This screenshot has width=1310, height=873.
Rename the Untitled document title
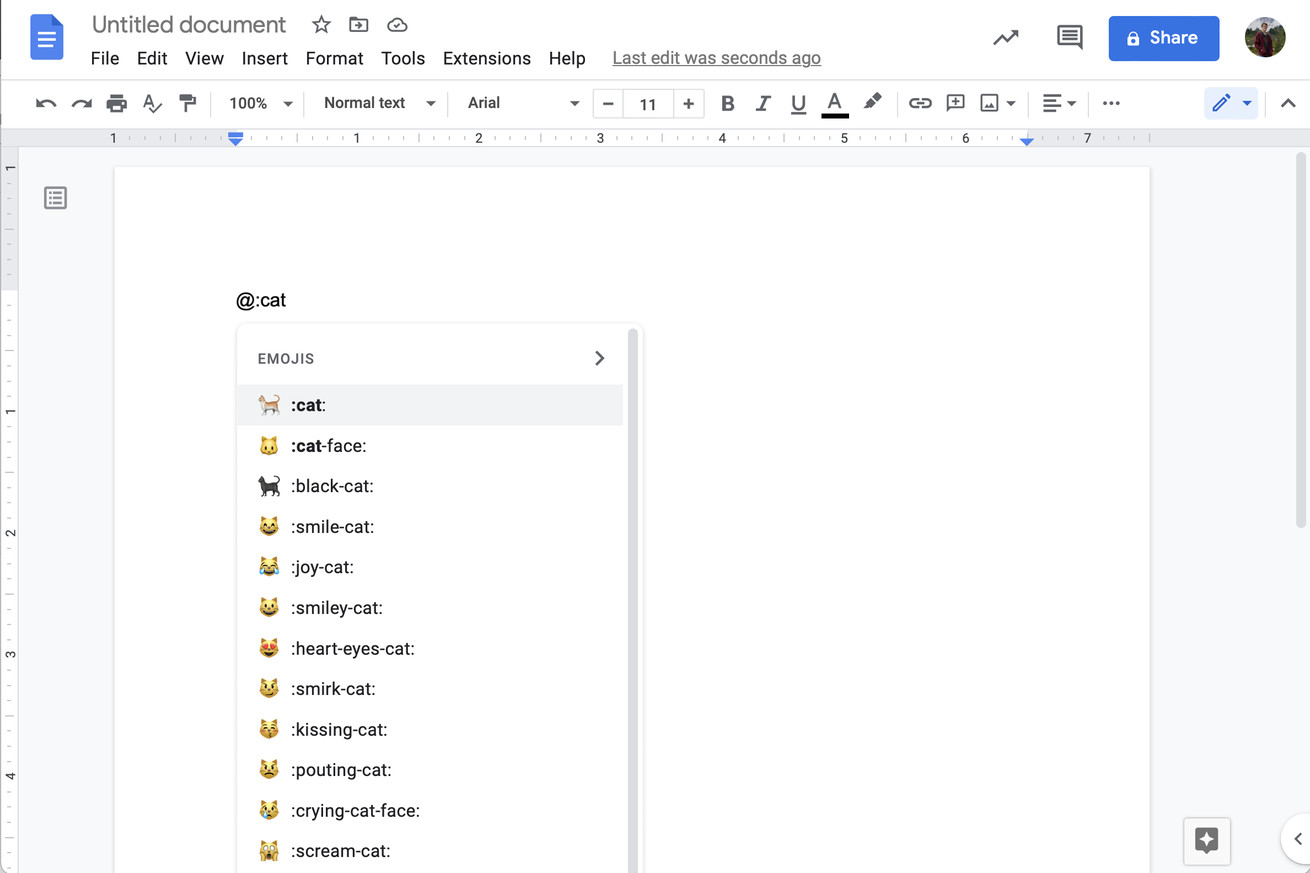click(189, 25)
